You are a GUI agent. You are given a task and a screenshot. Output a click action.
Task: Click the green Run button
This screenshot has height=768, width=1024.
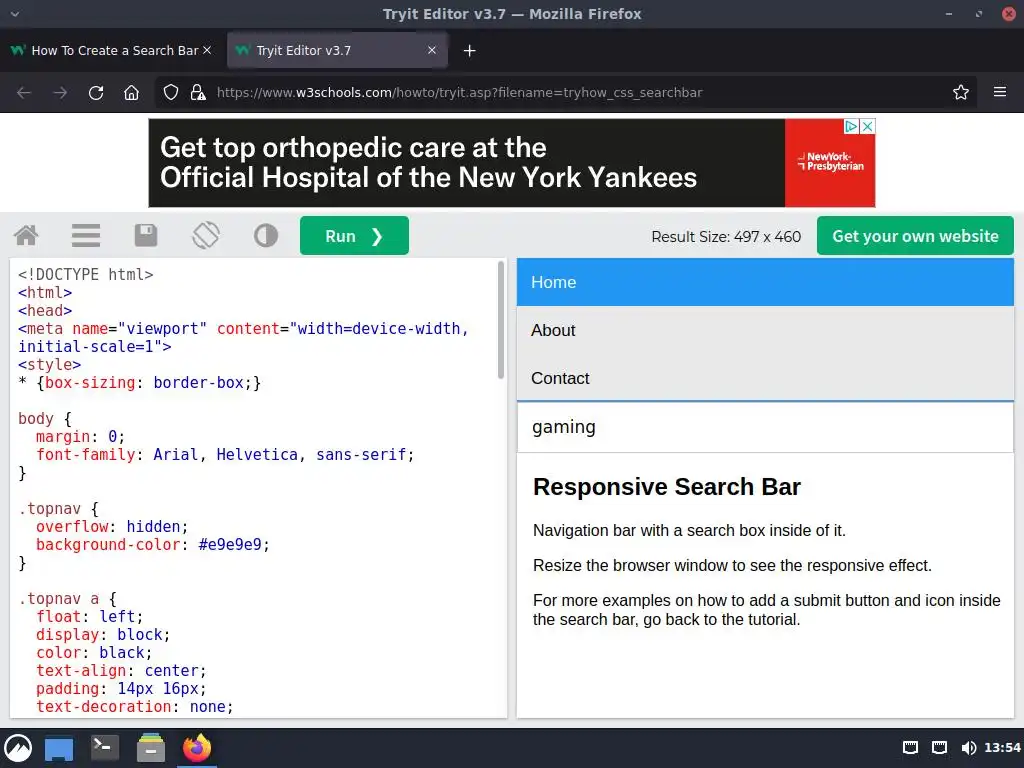(354, 236)
